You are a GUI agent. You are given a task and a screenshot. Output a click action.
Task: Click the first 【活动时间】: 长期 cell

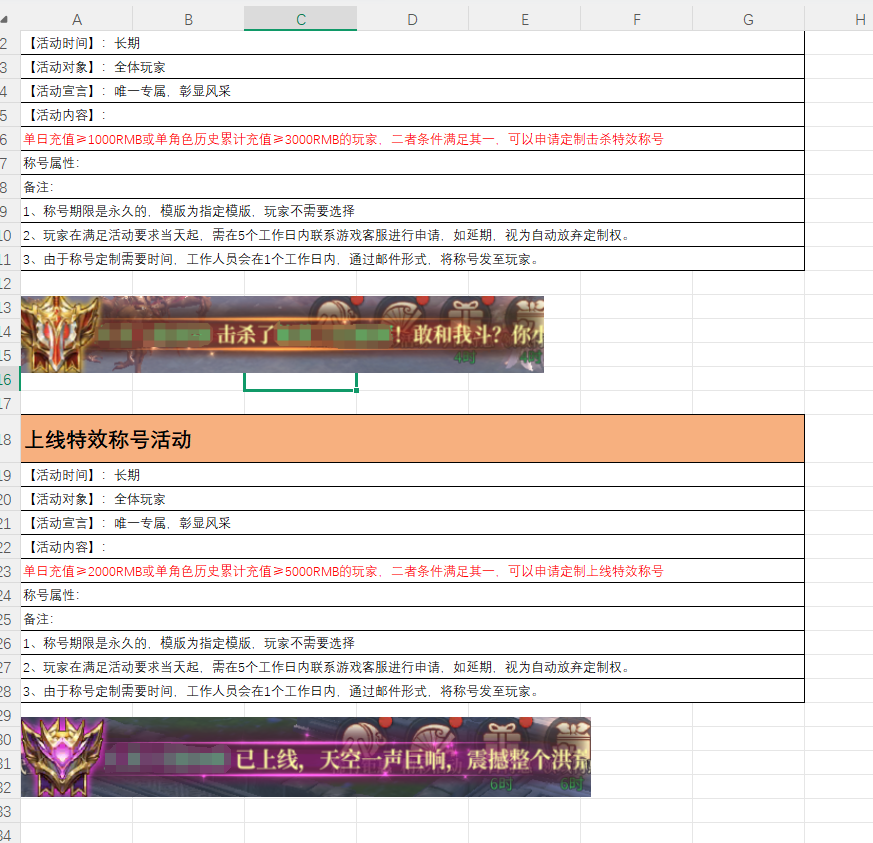point(83,43)
